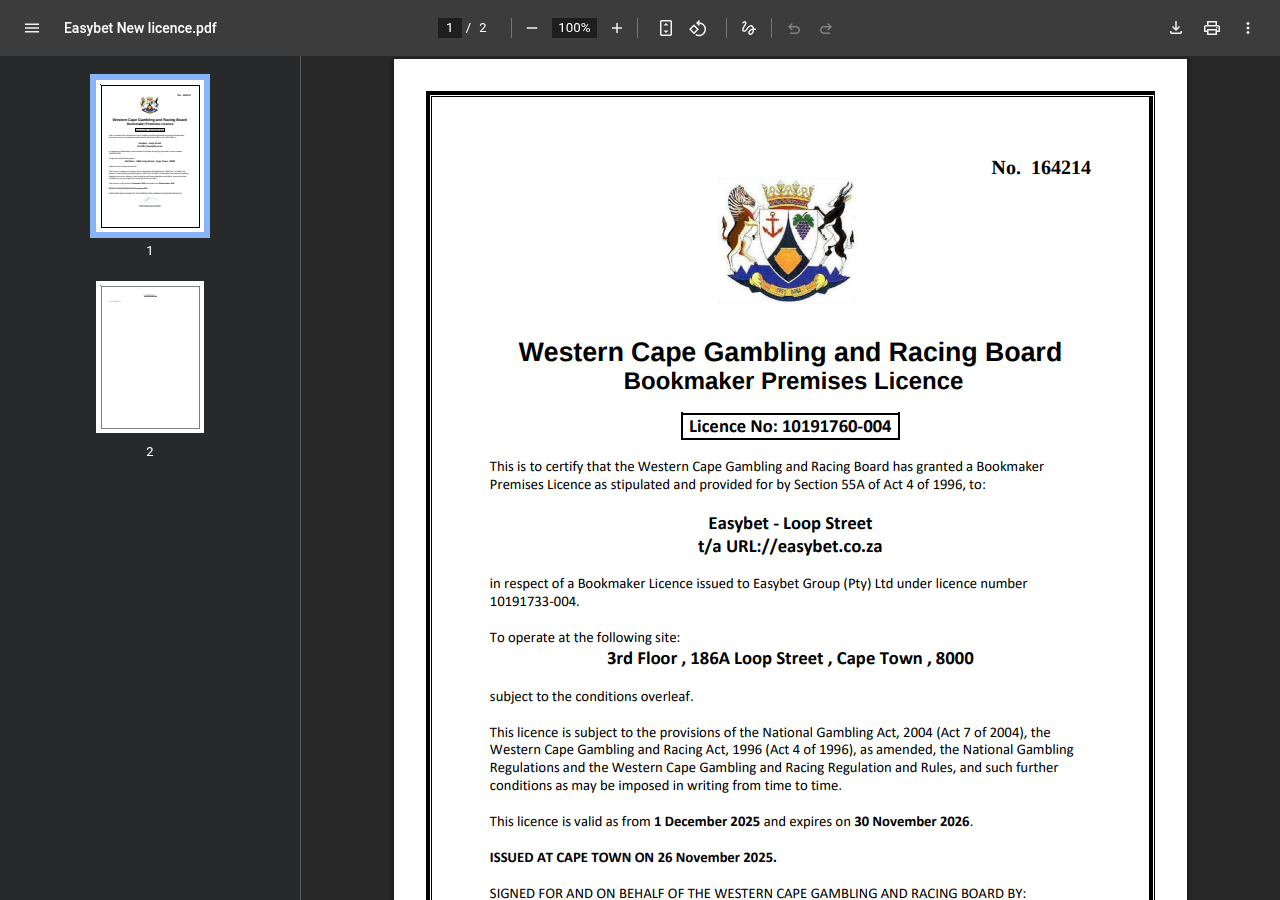The width and height of the screenshot is (1280, 900).
Task: Zoom in with the plus icon
Action: 617,28
